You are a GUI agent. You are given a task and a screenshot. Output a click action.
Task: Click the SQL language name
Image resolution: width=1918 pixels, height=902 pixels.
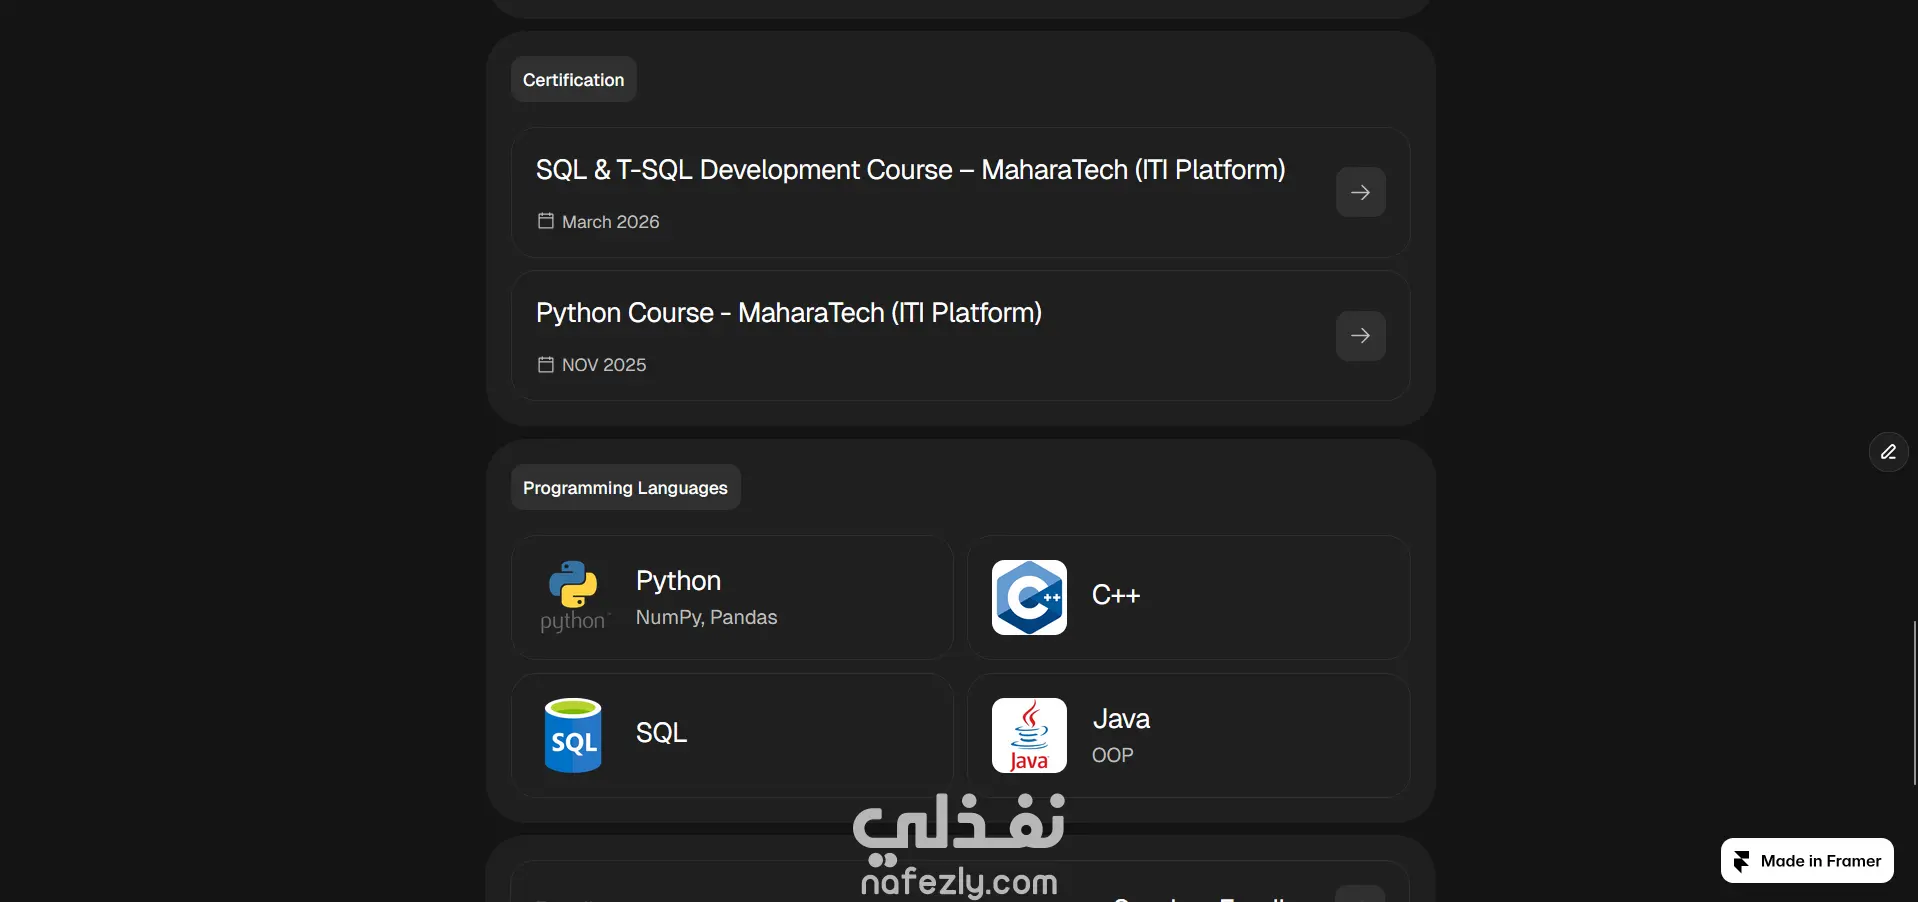(x=661, y=733)
